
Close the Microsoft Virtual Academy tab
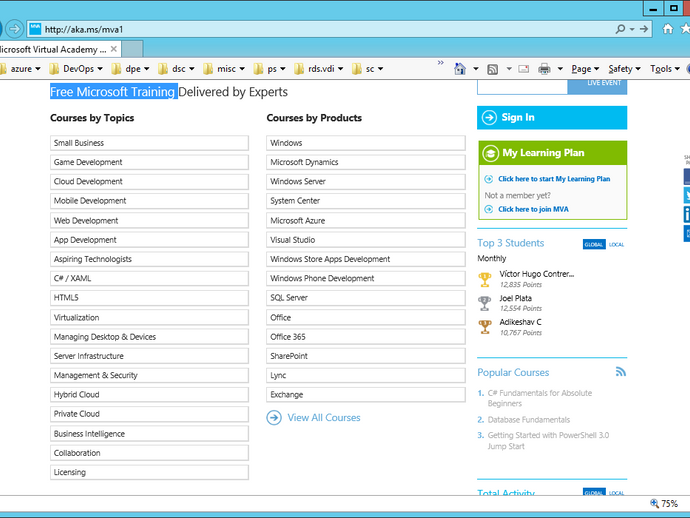pyautogui.click(x=114, y=49)
